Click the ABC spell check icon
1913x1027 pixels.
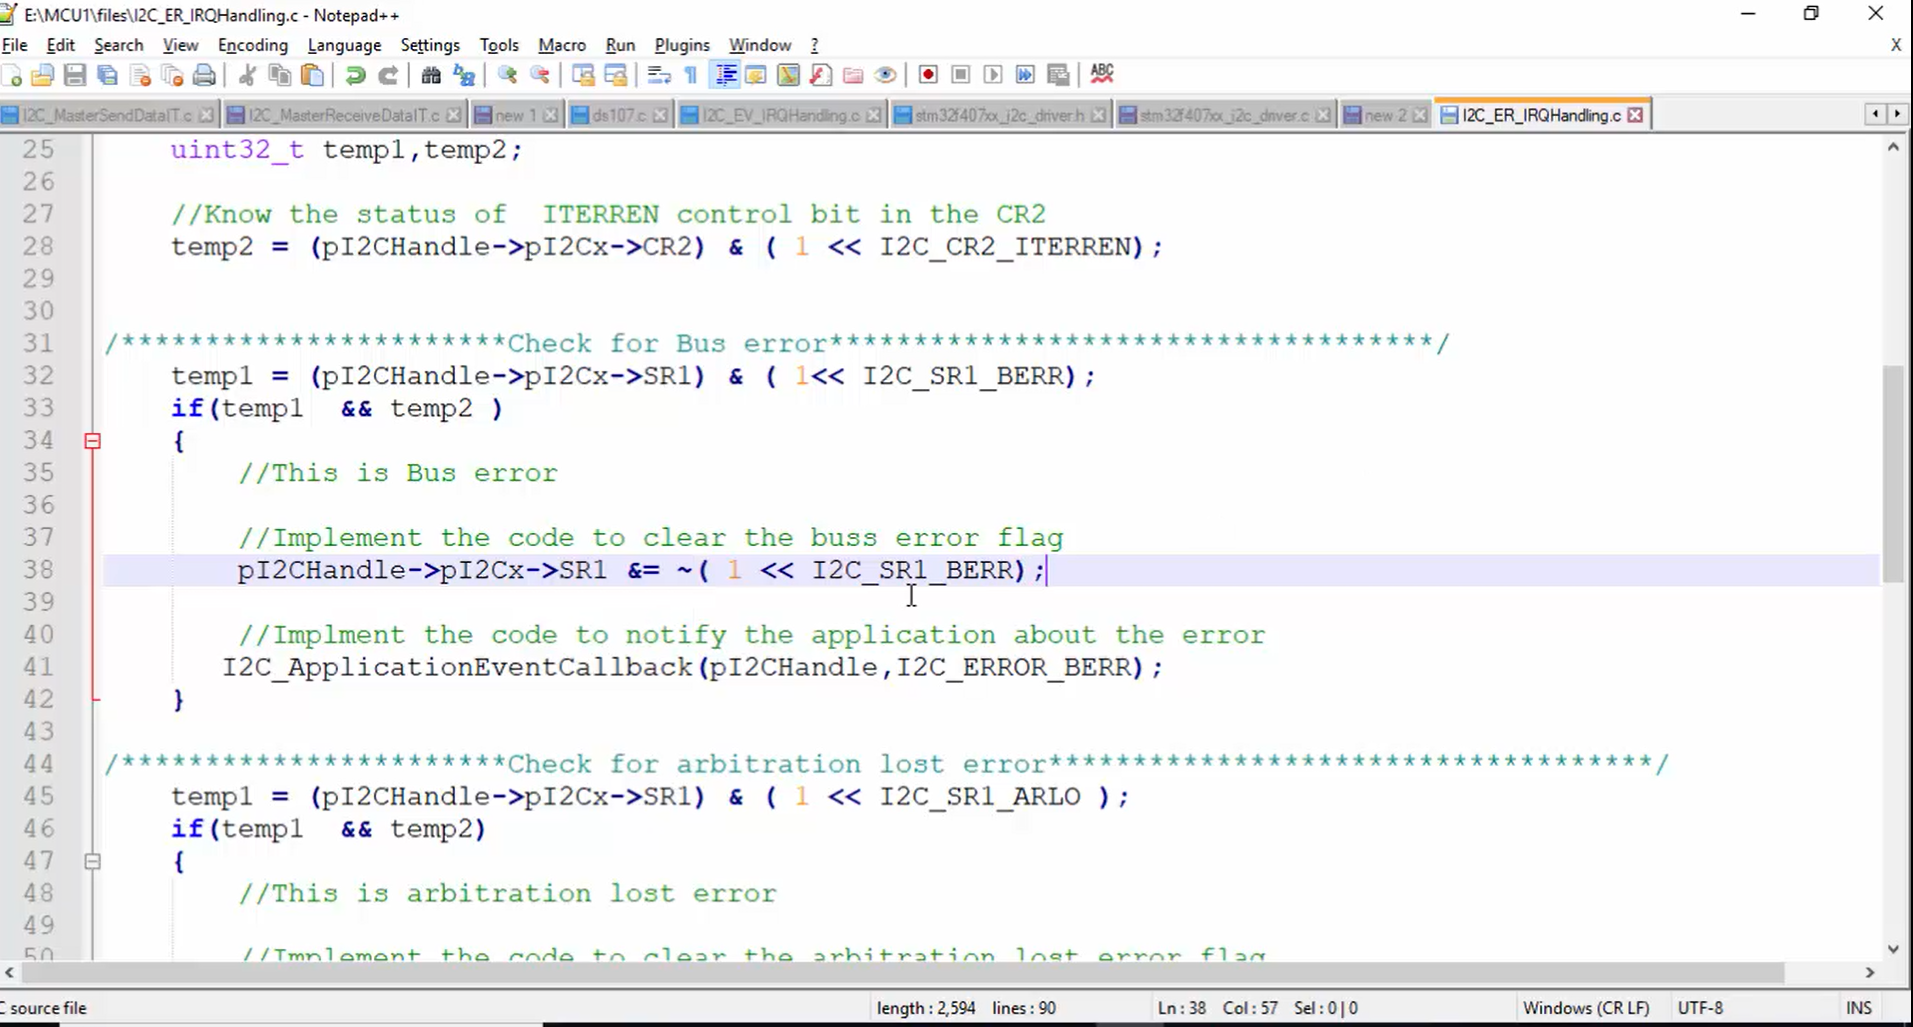coord(1102,74)
